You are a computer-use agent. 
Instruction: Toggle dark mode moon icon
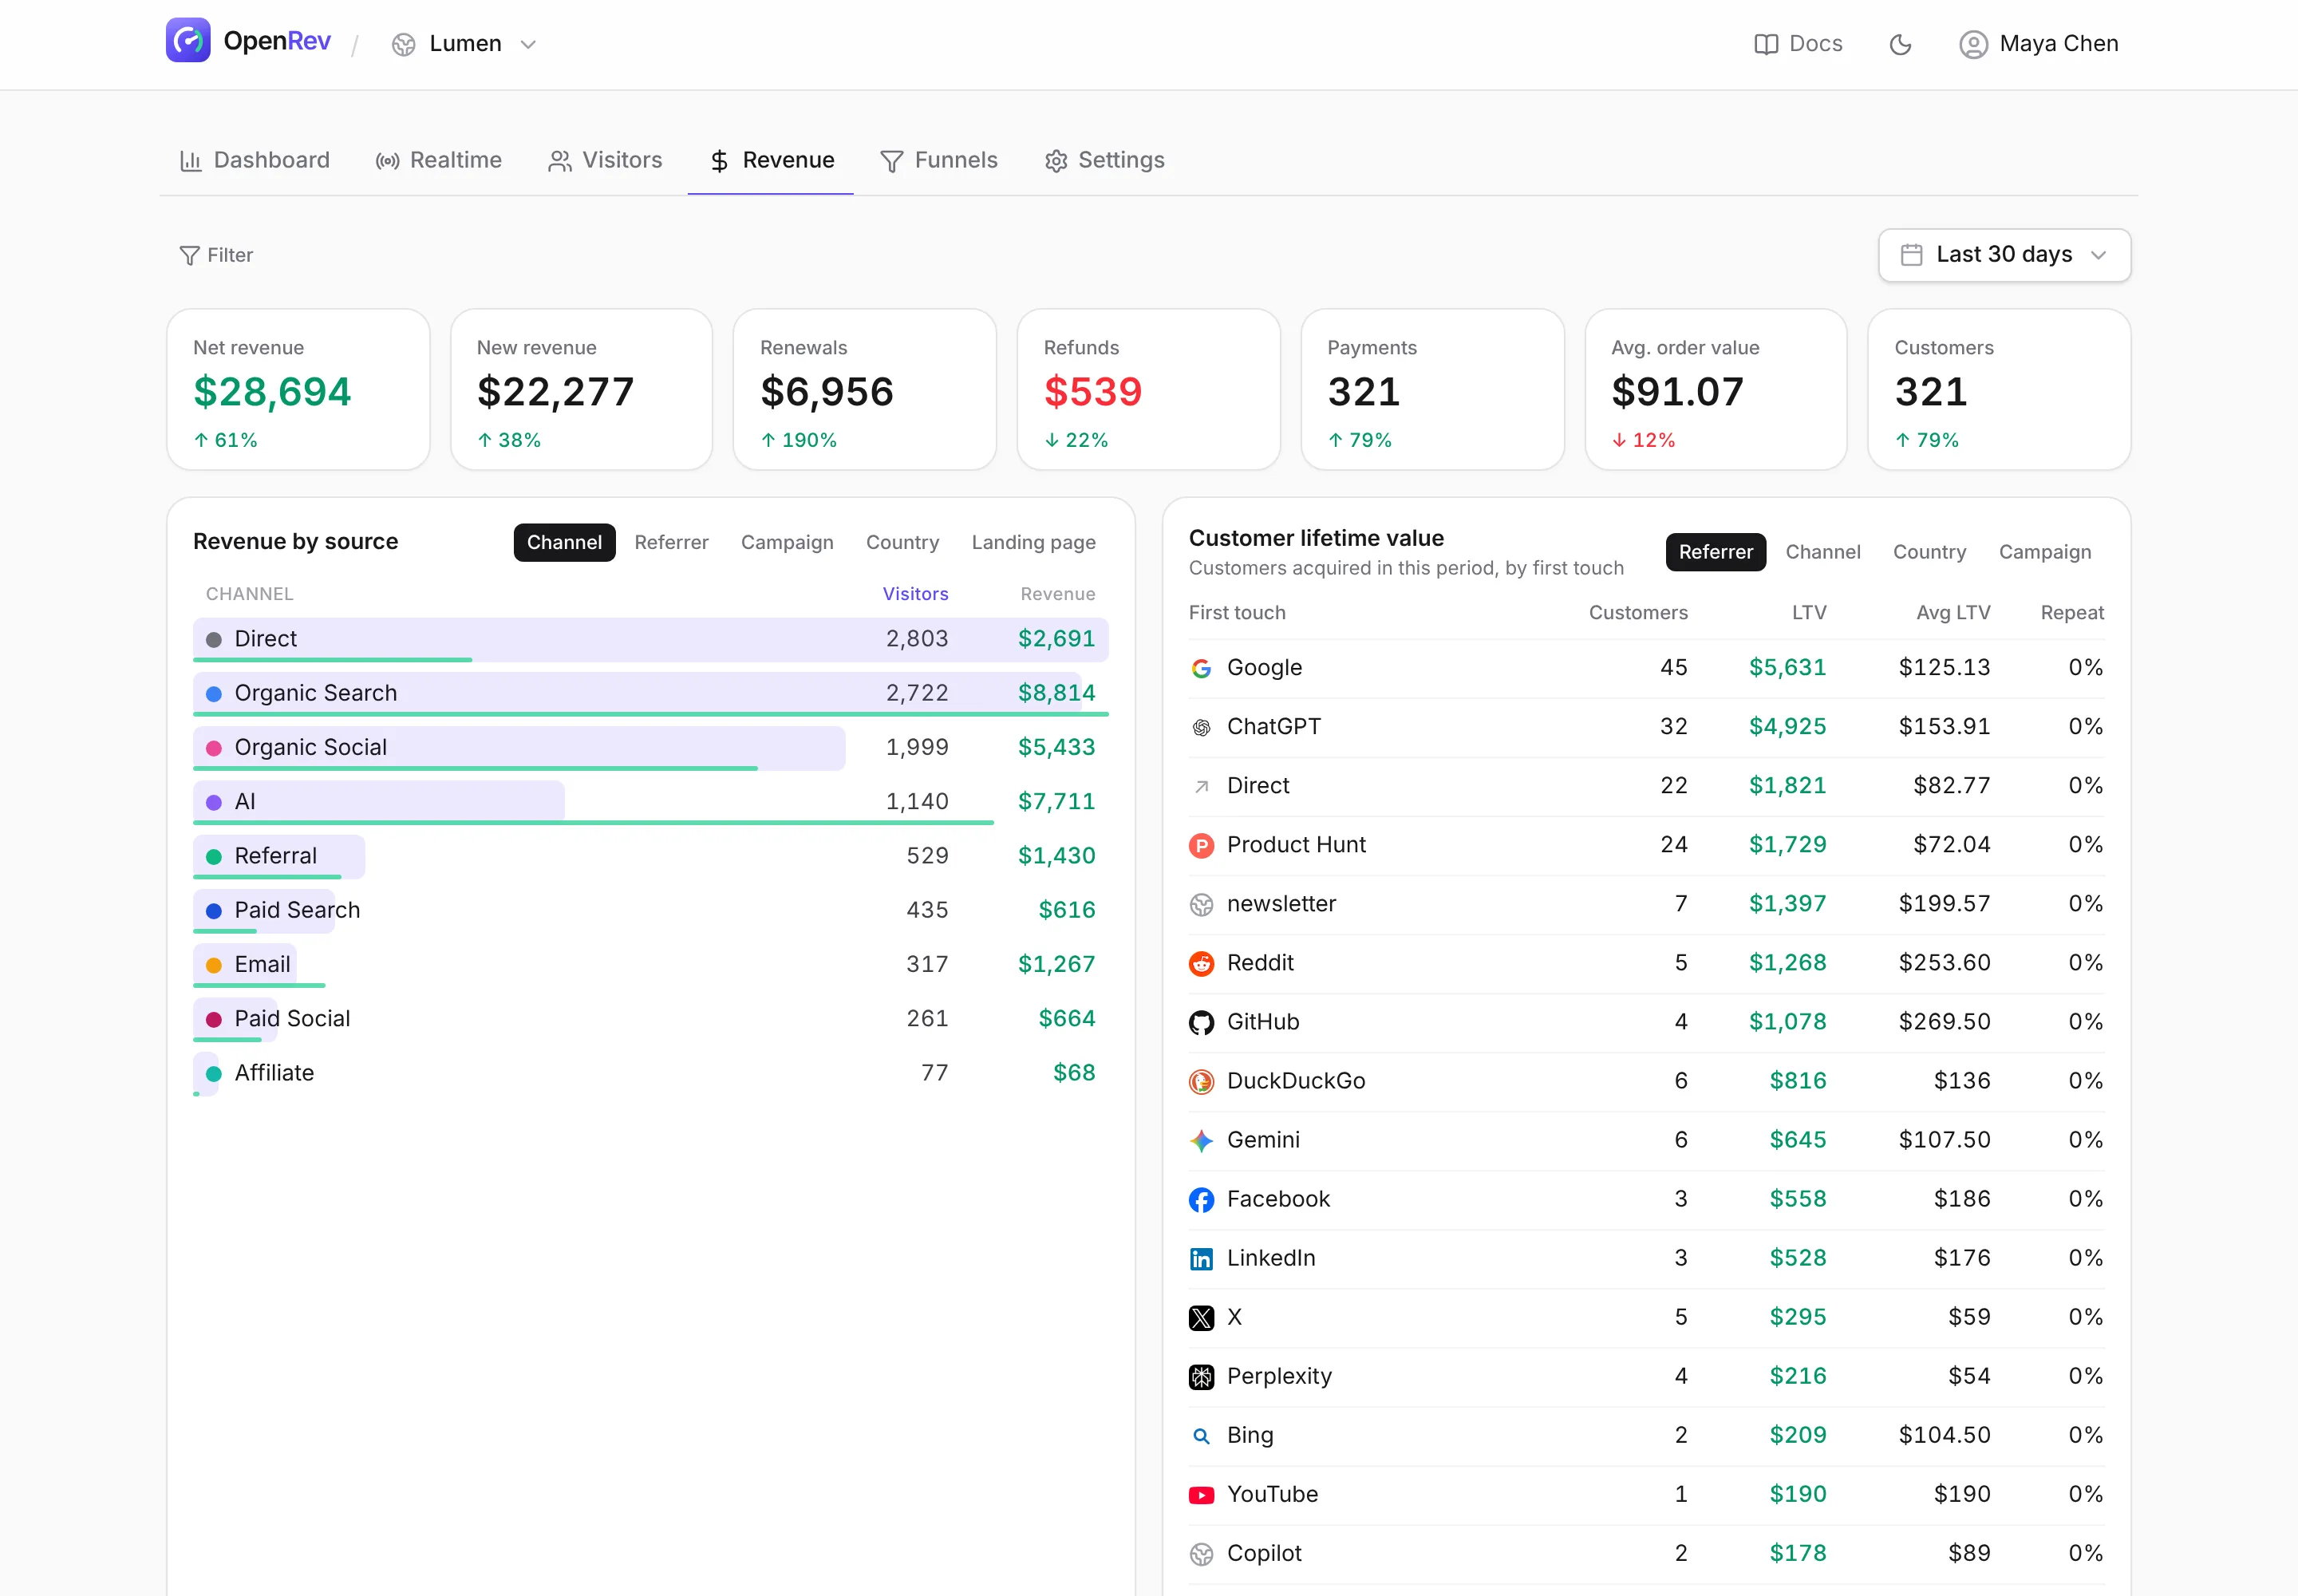1900,44
